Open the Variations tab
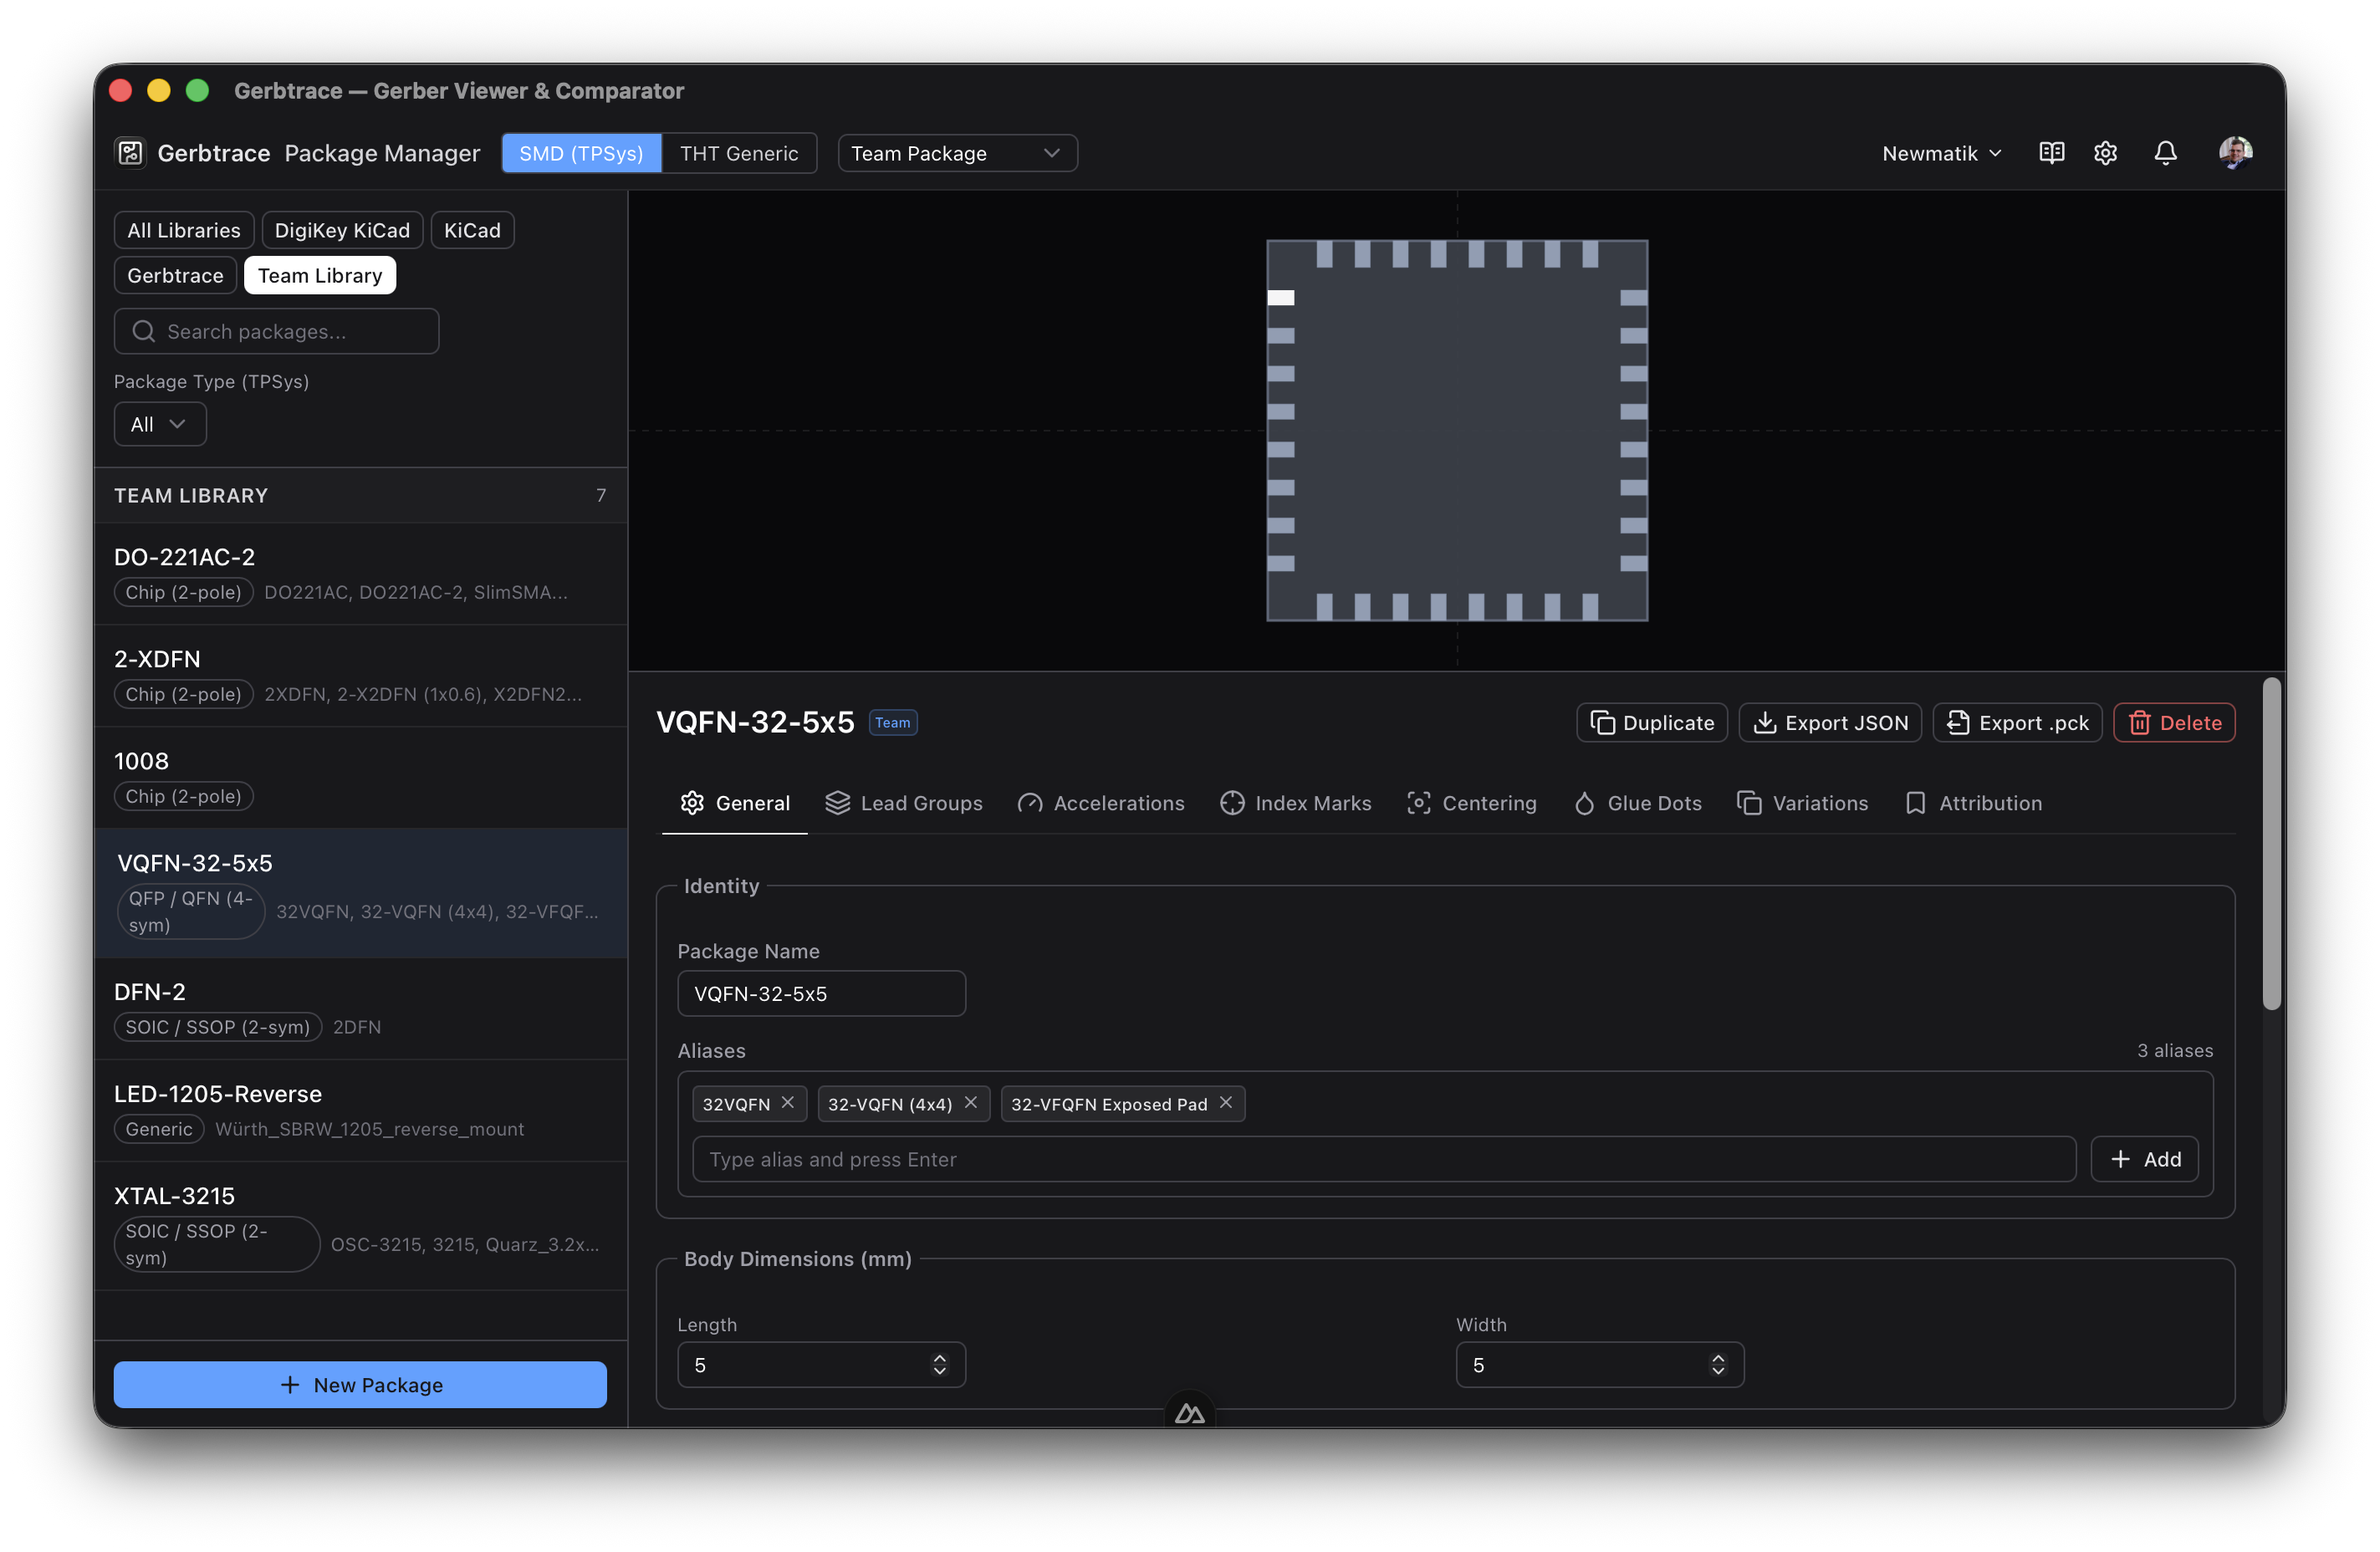The width and height of the screenshot is (2380, 1552). point(1802,803)
